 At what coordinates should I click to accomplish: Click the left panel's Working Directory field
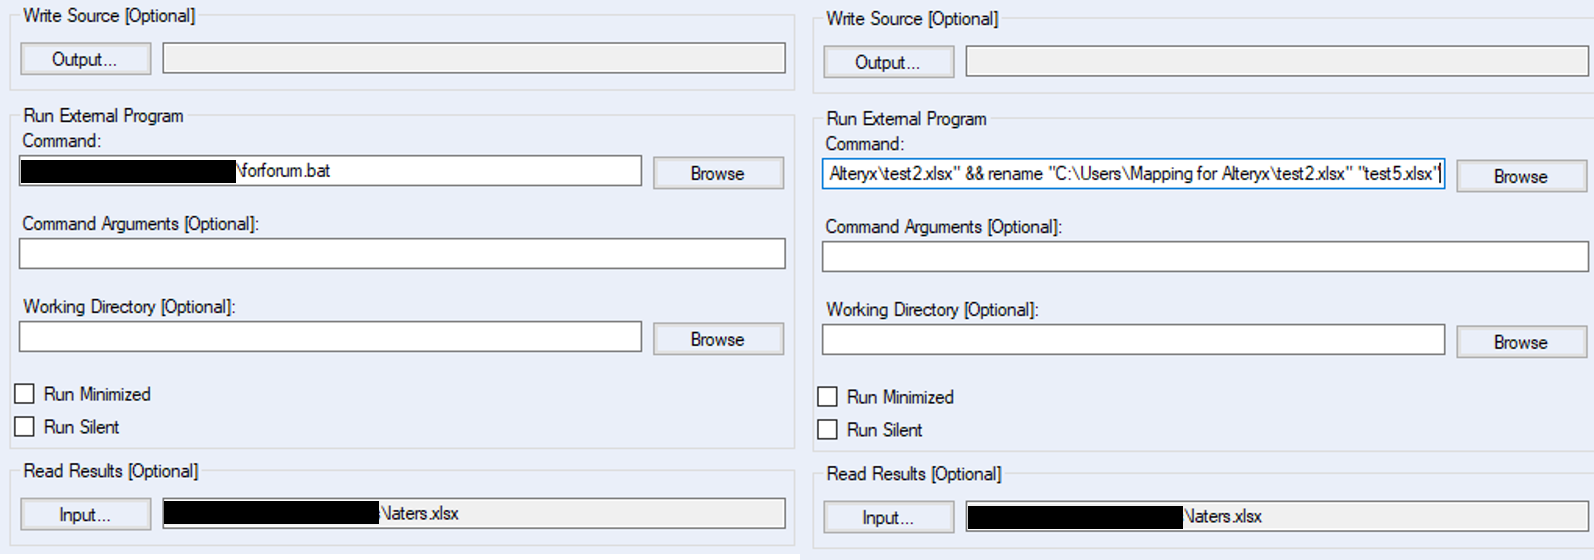click(x=330, y=337)
